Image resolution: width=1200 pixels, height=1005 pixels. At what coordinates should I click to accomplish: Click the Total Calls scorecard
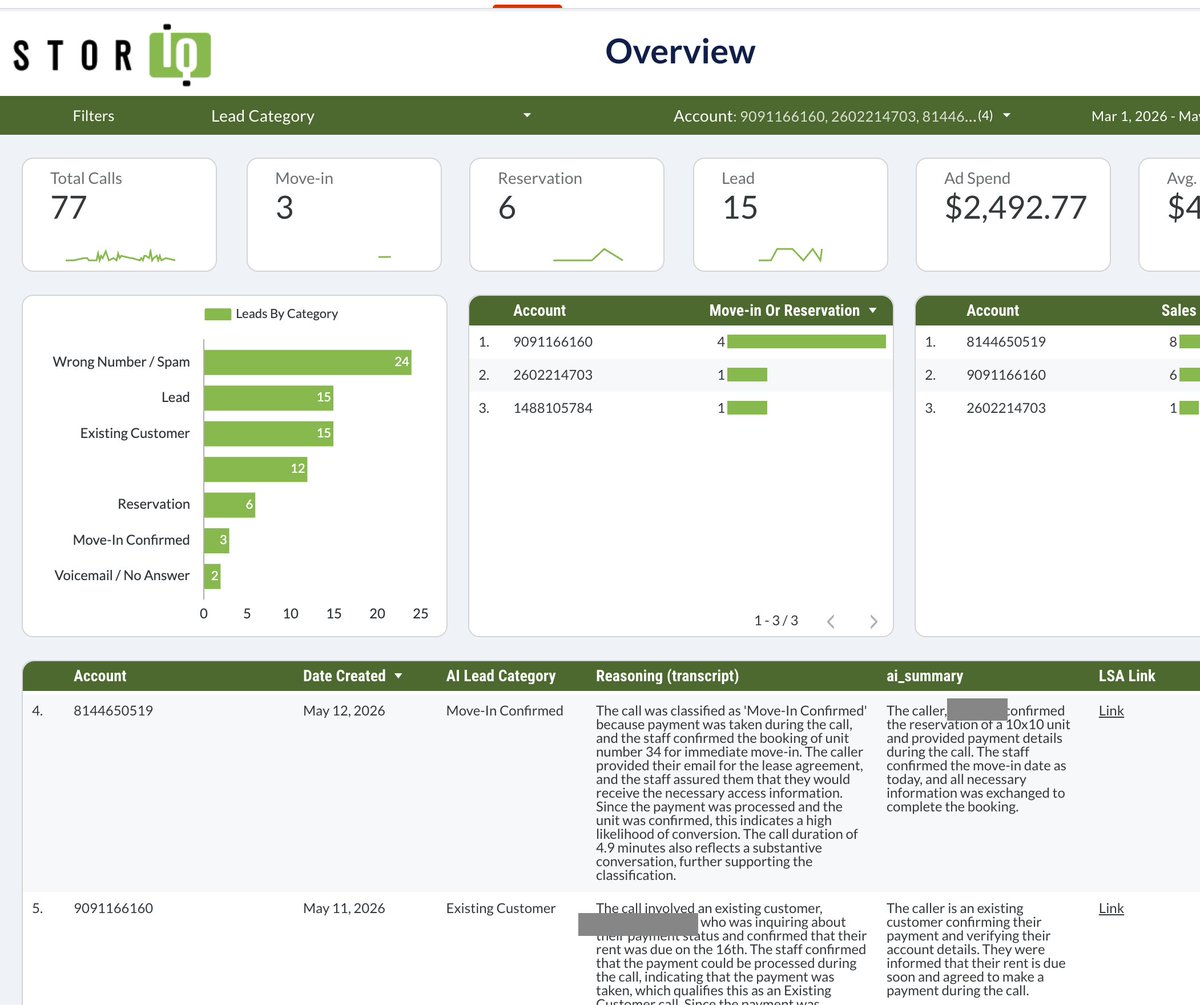119,214
